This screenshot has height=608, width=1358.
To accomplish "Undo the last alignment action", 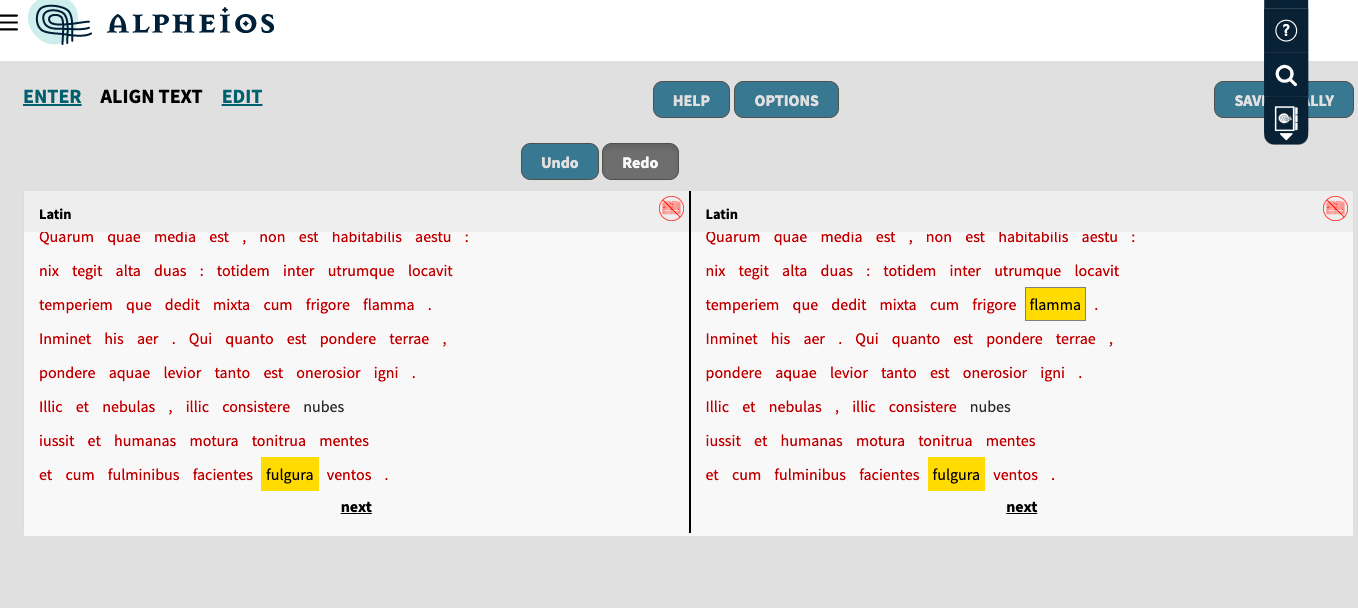I will (559, 161).
